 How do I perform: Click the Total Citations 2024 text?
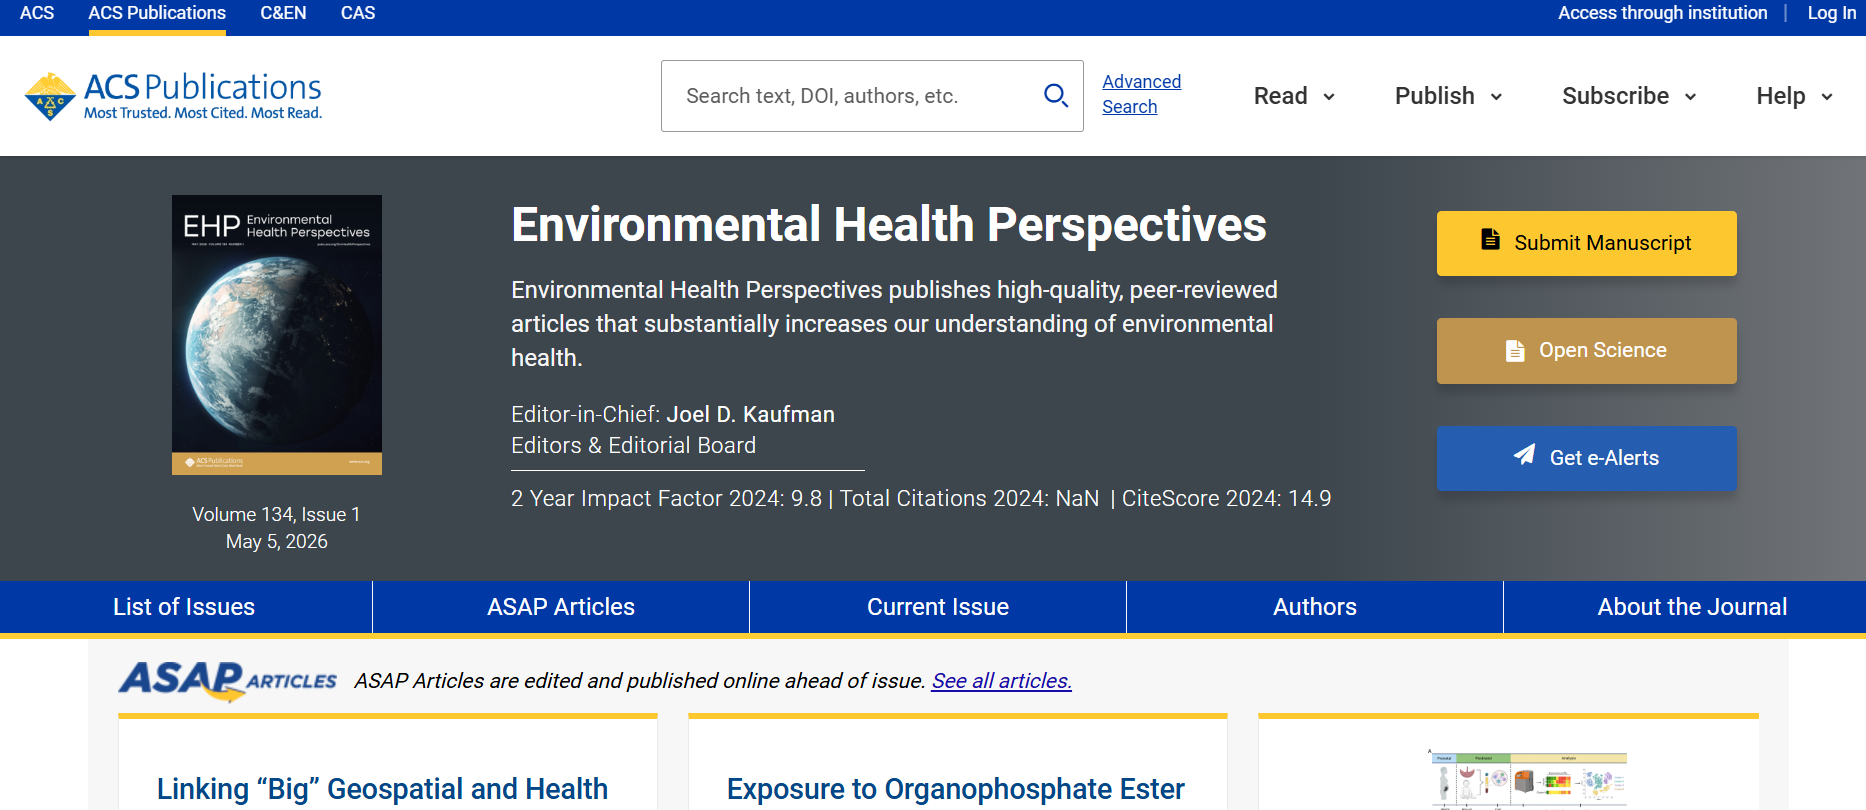point(969,498)
